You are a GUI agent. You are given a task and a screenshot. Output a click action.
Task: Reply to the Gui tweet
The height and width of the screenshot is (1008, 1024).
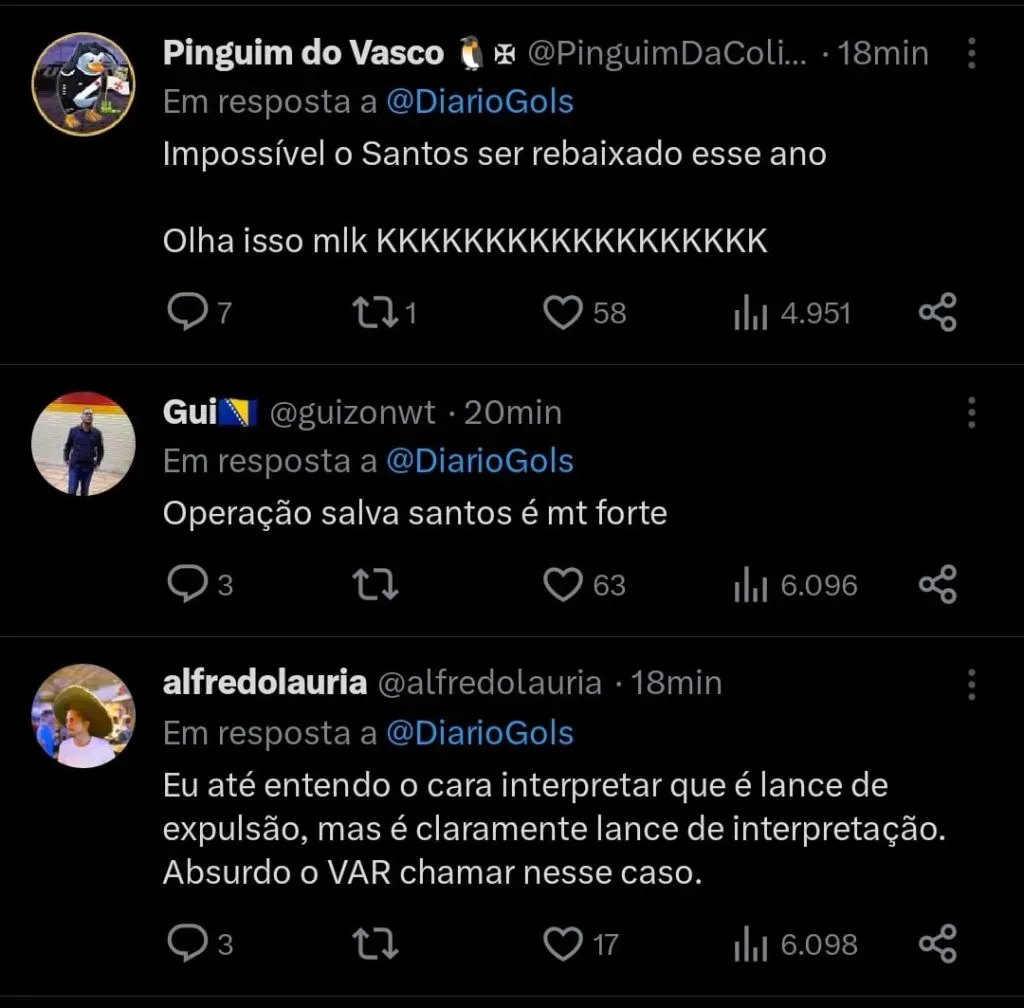(x=185, y=584)
